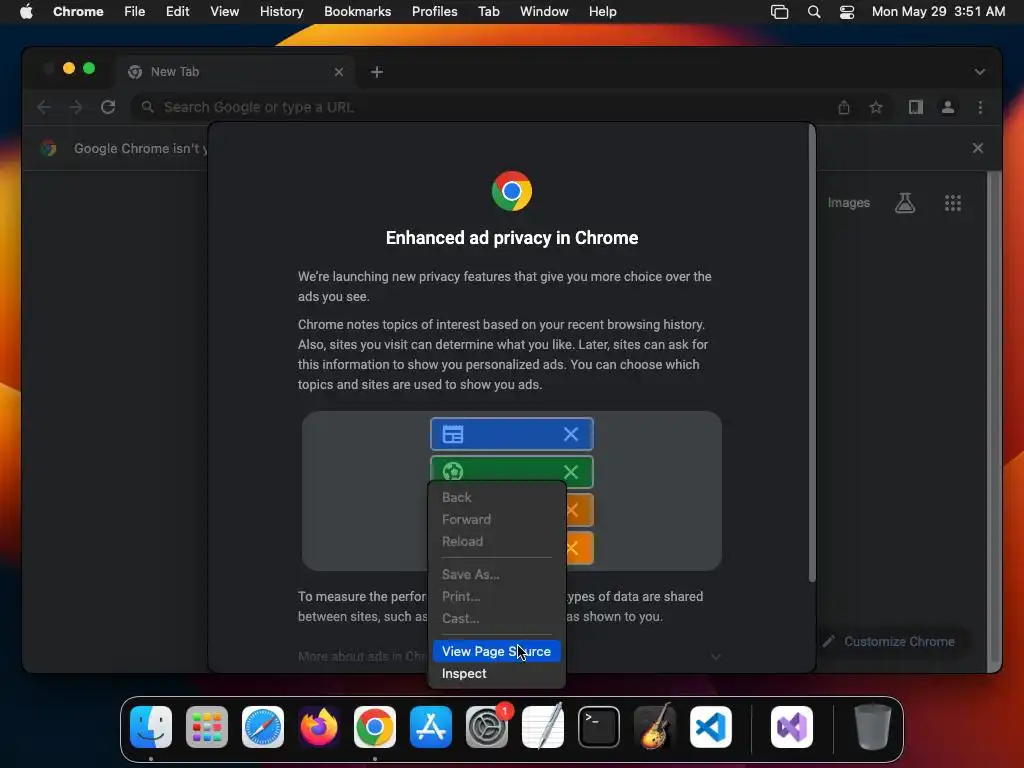This screenshot has height=768, width=1024.
Task: Reload the page with the toolbar refresh icon
Action: [x=108, y=107]
